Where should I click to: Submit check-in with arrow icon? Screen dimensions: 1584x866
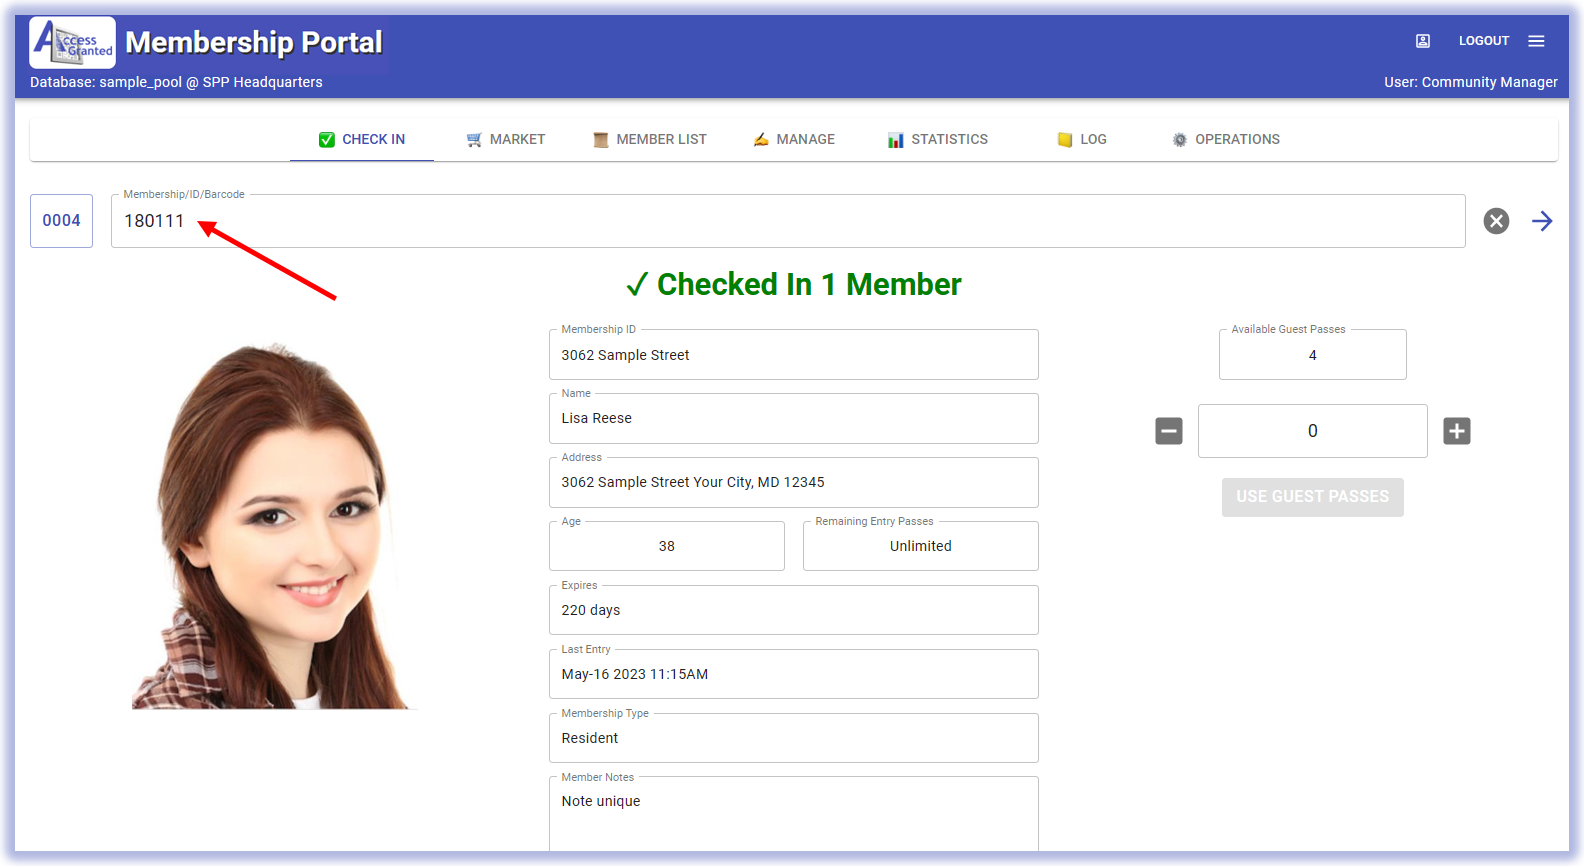[x=1542, y=221]
